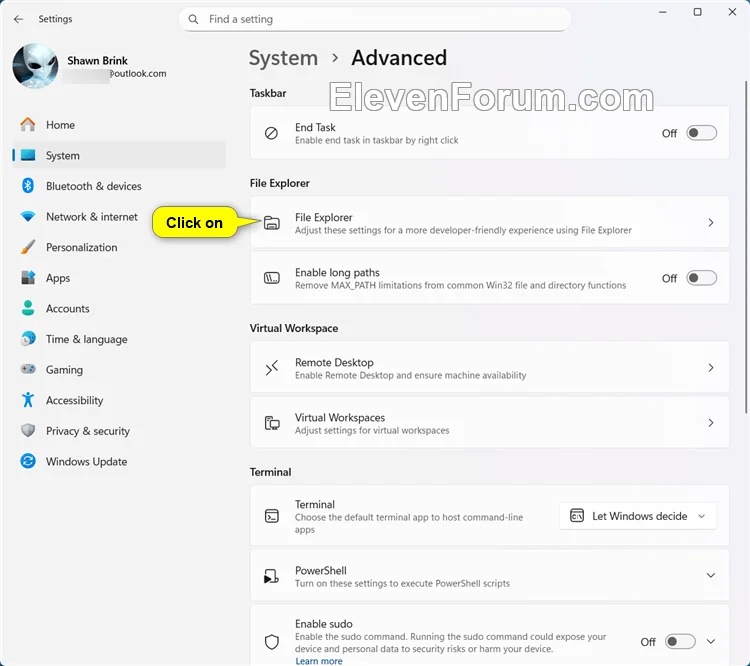This screenshot has width=750, height=666.
Task: Click the Personalization paintbrush icon
Action: [x=28, y=247]
